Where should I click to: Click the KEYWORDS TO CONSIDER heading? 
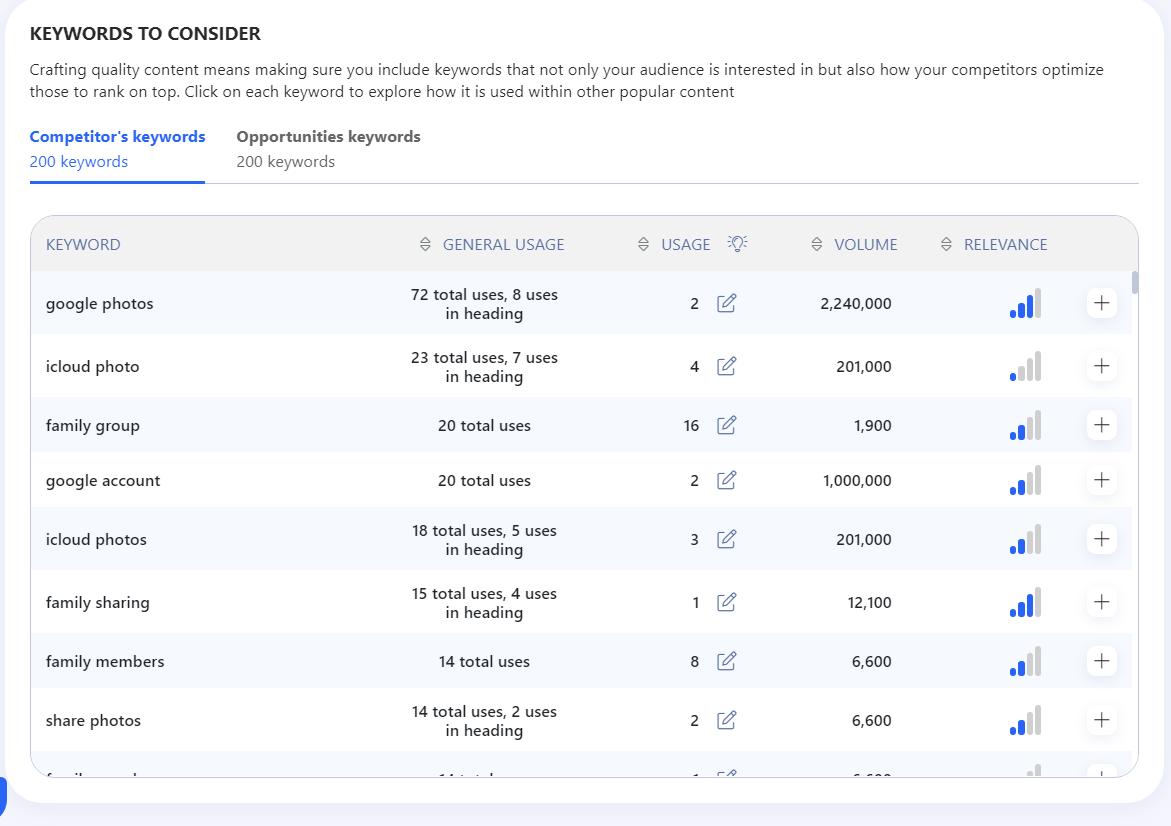pos(146,34)
